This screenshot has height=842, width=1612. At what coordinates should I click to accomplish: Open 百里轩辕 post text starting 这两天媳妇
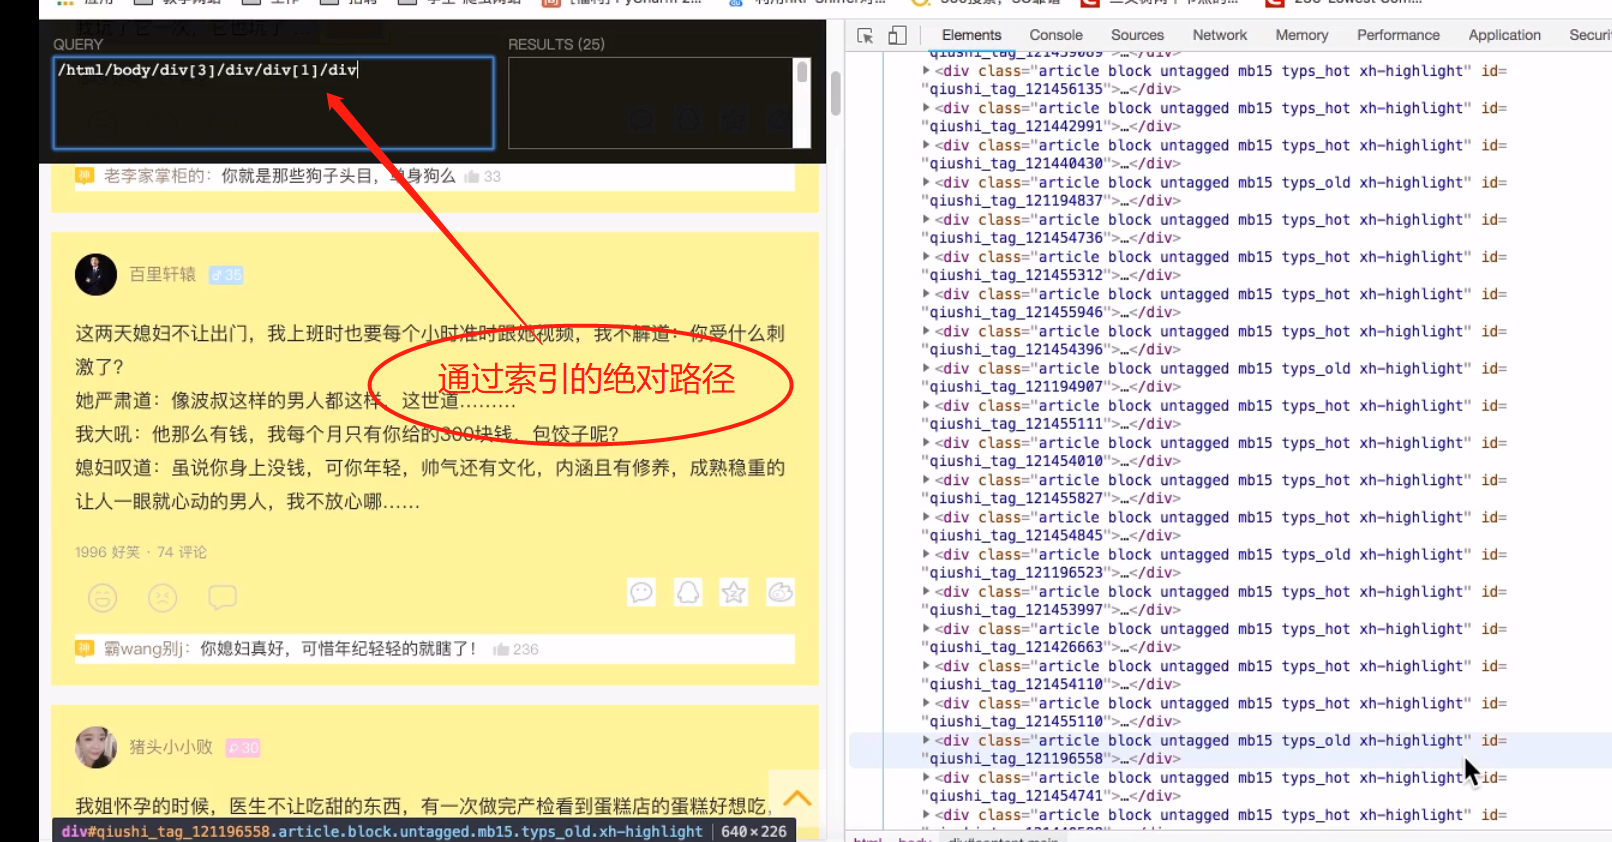[x=430, y=417]
